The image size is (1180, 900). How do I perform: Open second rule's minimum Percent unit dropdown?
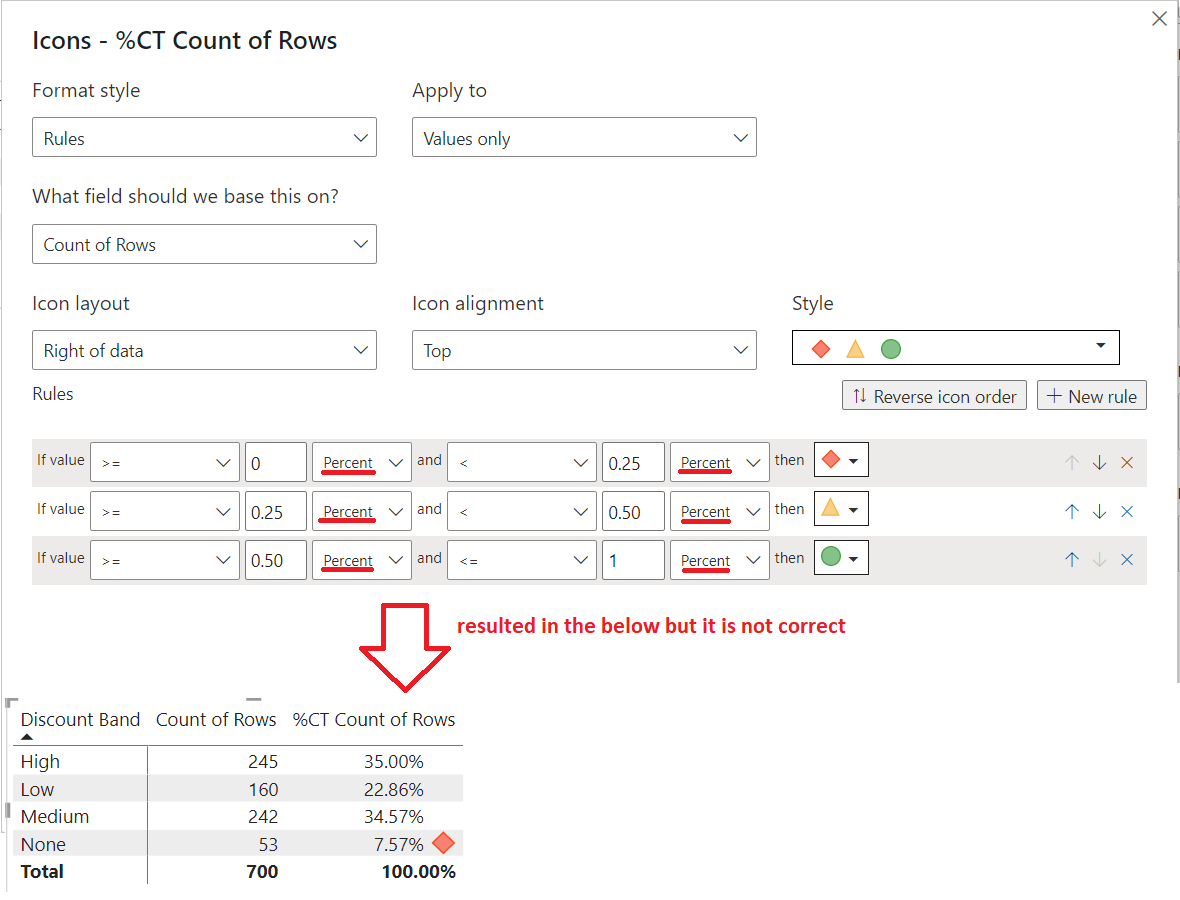pos(362,511)
